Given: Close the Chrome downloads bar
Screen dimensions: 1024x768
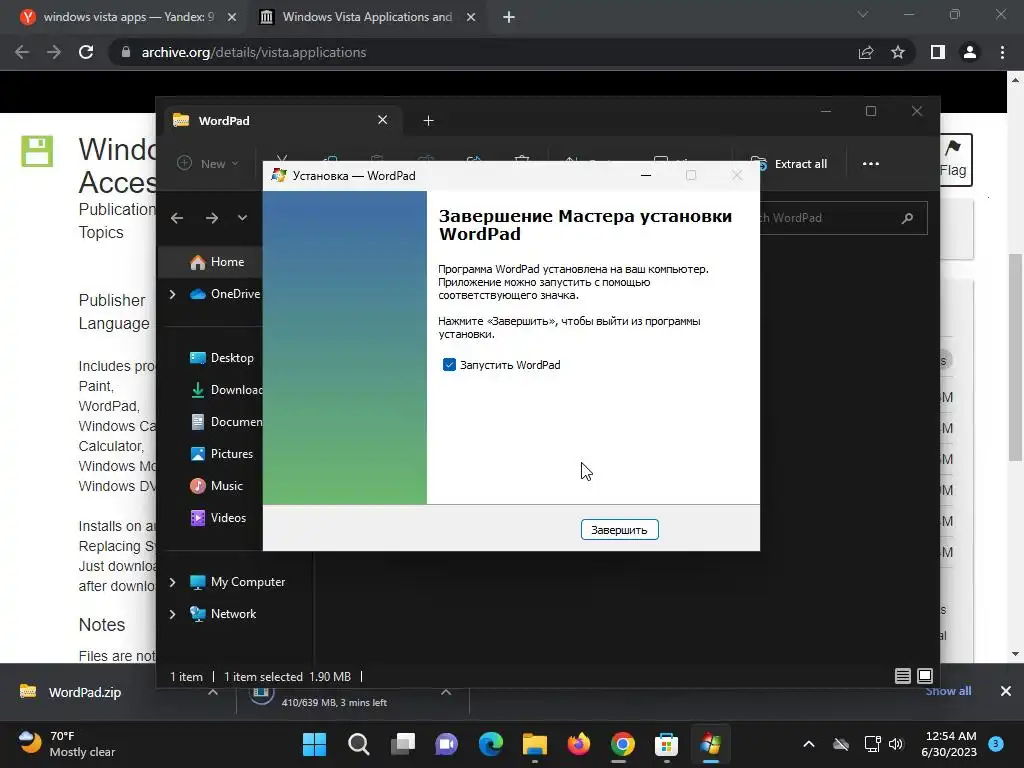Looking at the screenshot, I should coord(1006,691).
